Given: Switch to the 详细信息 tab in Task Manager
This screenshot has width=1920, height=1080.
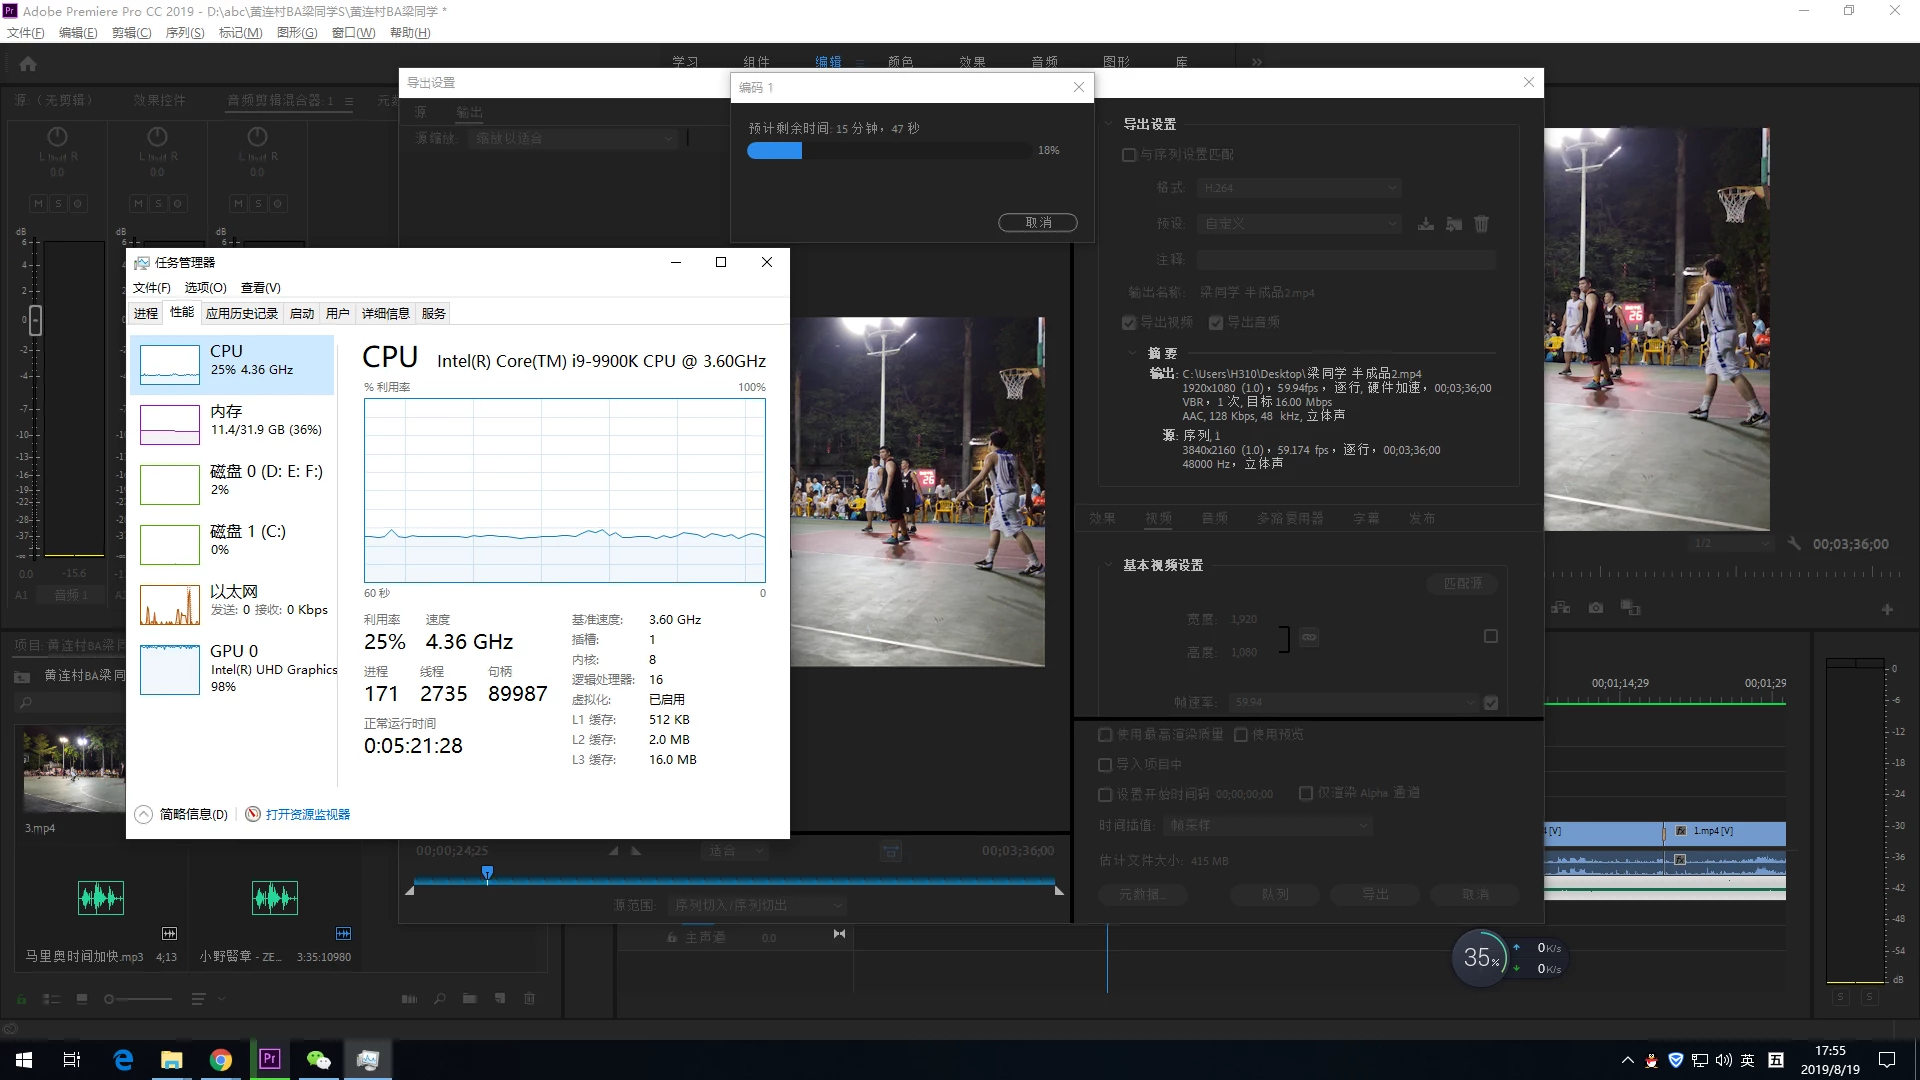Looking at the screenshot, I should 385,313.
